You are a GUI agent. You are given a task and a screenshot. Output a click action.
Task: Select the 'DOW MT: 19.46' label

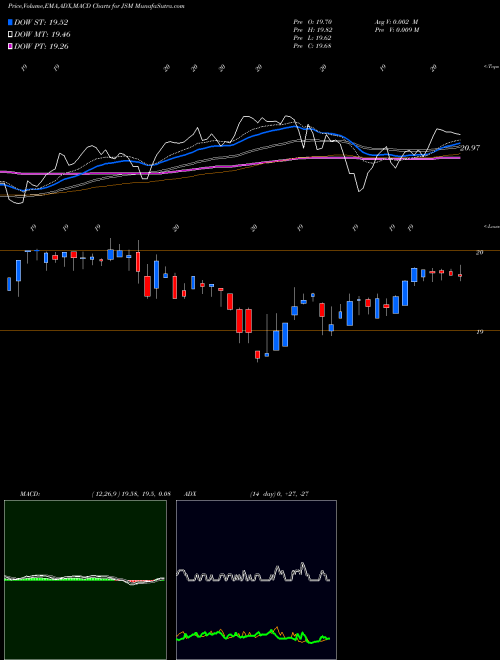point(43,35)
